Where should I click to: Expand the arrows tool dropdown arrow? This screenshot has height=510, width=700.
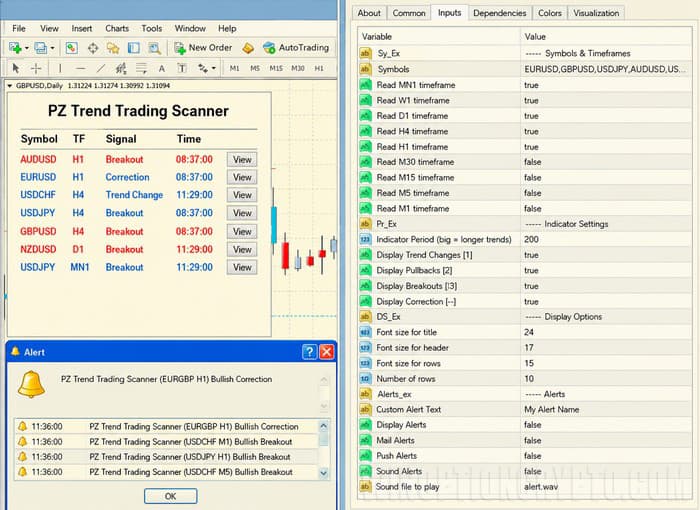tap(214, 68)
